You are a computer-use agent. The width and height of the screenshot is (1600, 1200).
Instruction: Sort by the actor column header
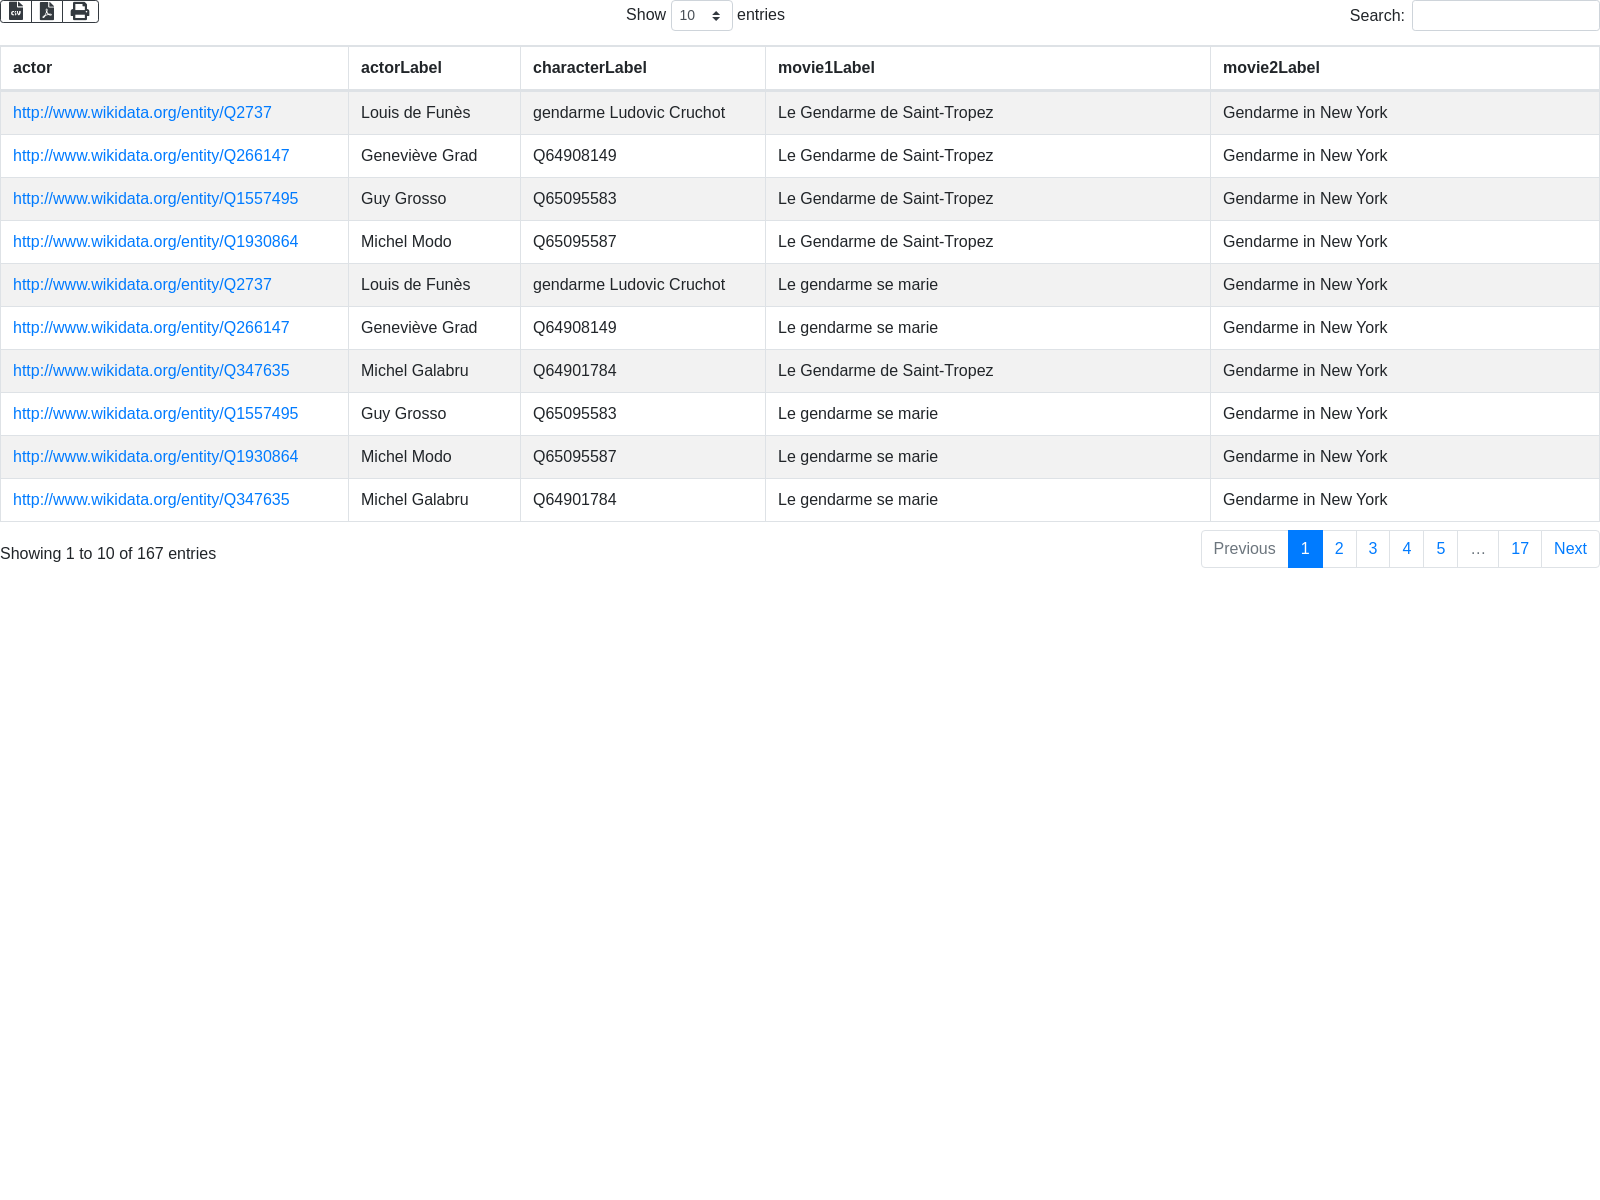pyautogui.click(x=33, y=68)
